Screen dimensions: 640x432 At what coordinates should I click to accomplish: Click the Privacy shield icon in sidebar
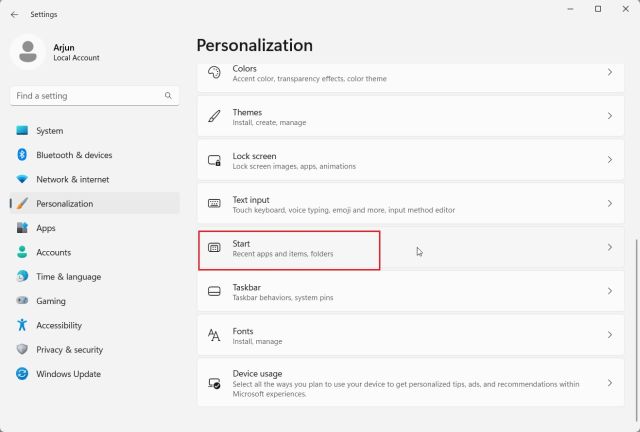(x=22, y=349)
